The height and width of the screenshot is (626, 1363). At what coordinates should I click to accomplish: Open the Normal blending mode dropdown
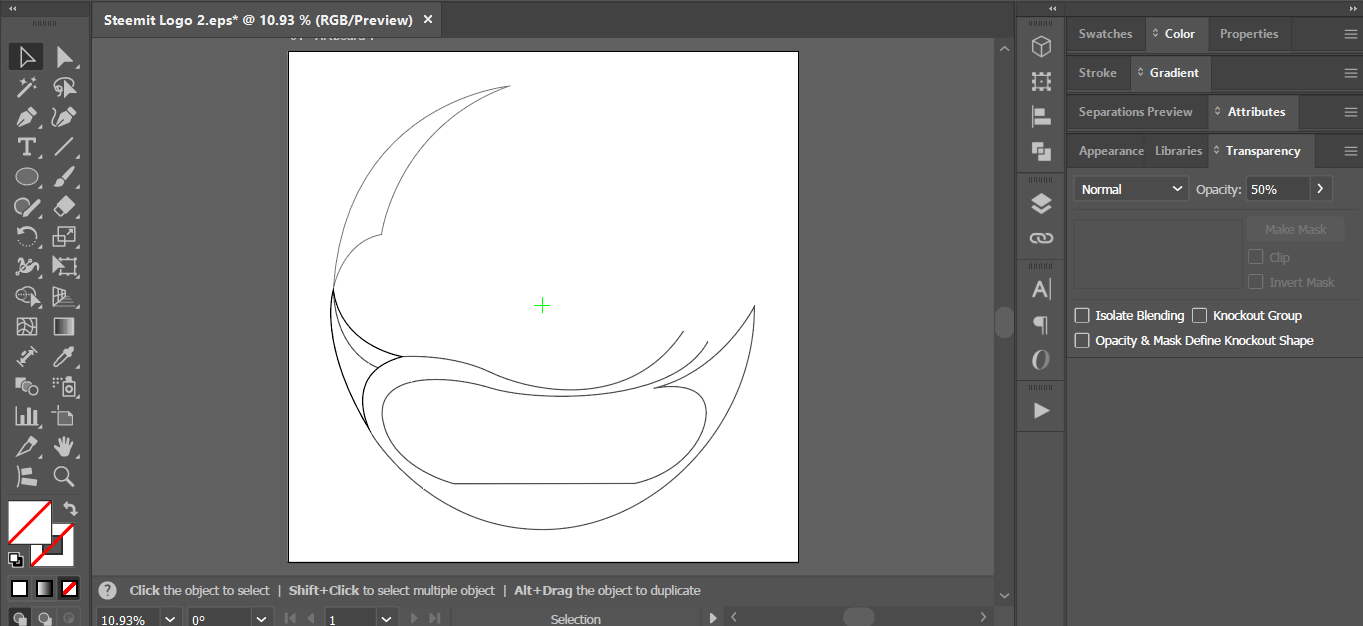click(x=1130, y=189)
